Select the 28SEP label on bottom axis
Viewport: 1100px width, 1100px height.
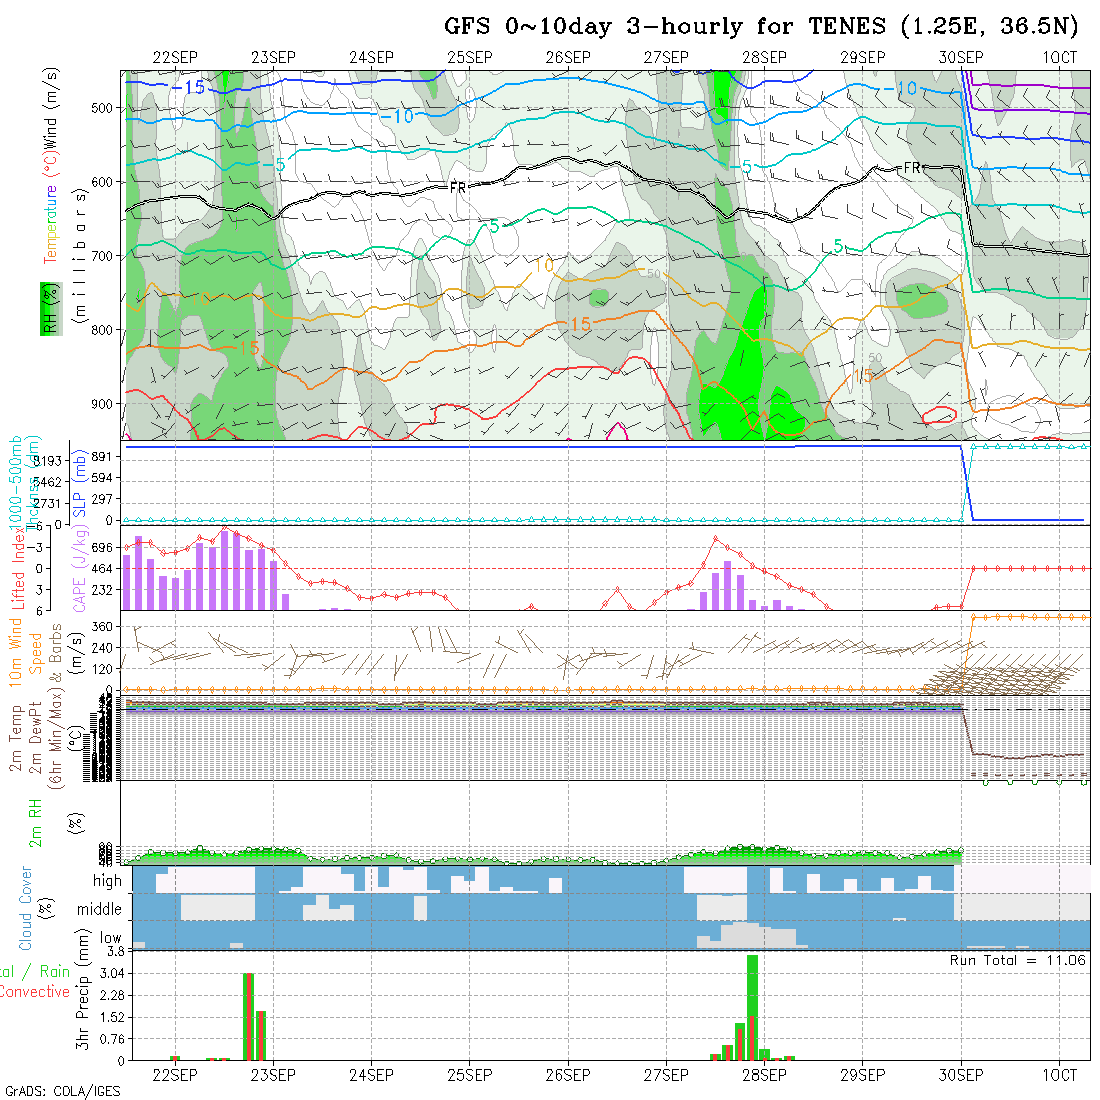763,1075
